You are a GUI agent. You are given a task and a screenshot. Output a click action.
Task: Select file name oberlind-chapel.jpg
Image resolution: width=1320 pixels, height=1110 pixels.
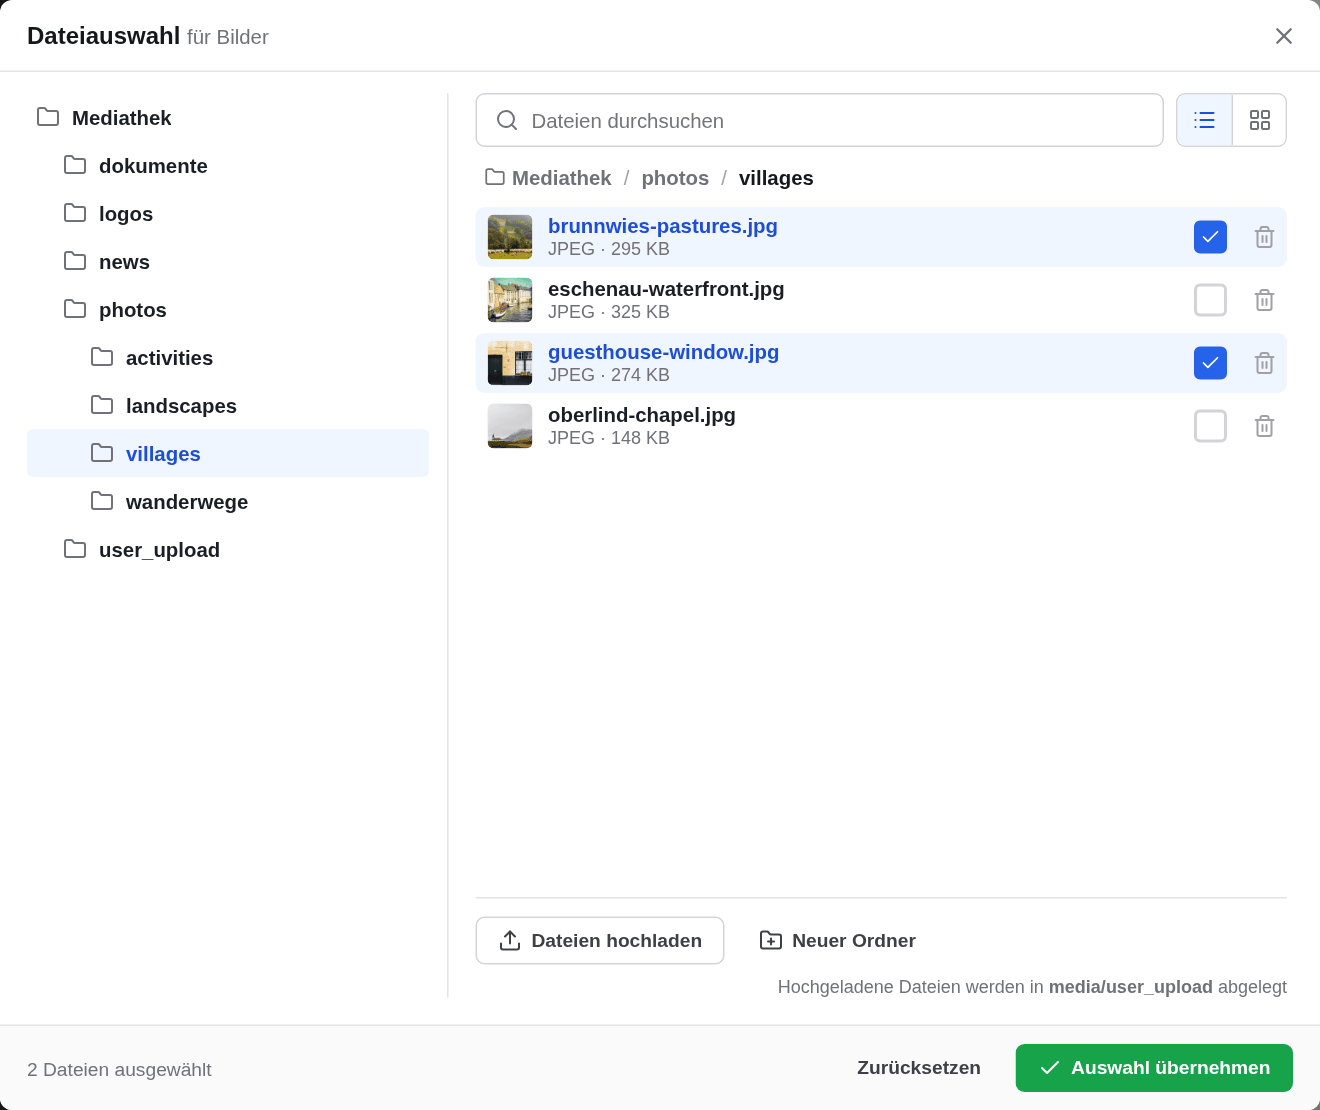point(642,415)
